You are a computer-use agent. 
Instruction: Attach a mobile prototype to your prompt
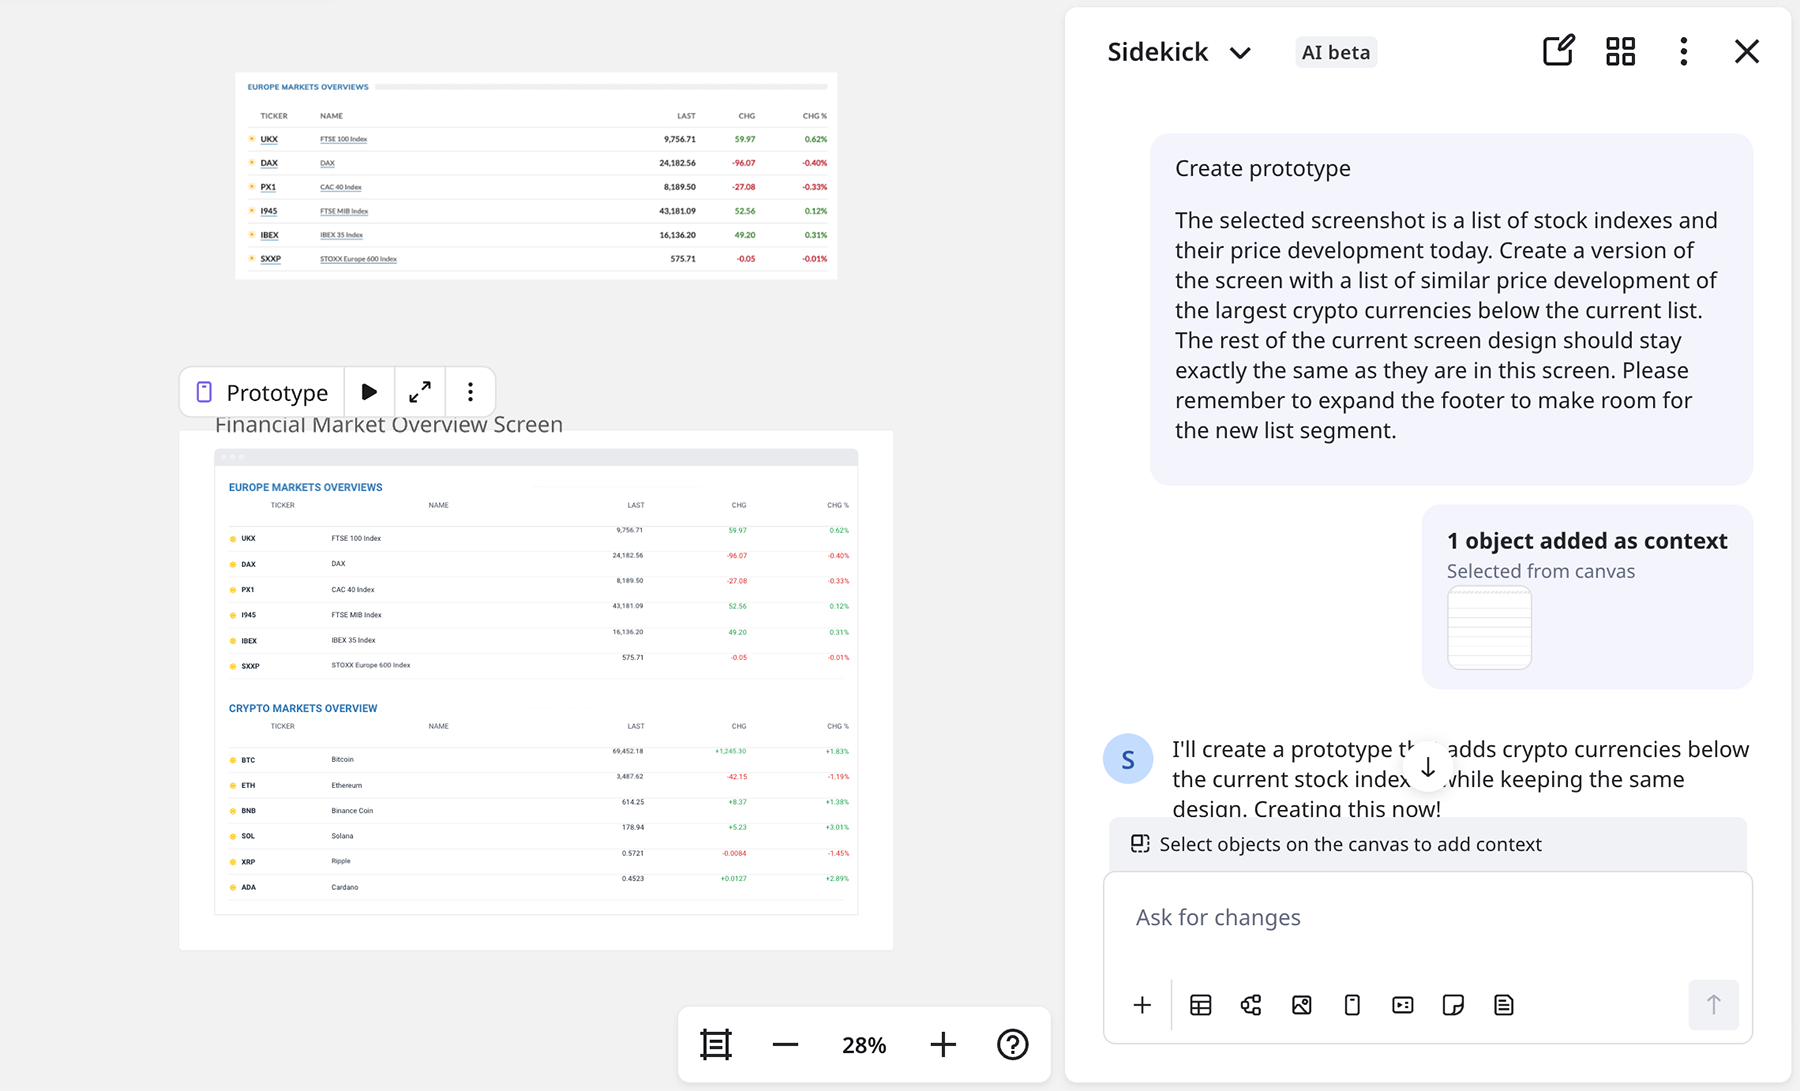[1352, 1005]
